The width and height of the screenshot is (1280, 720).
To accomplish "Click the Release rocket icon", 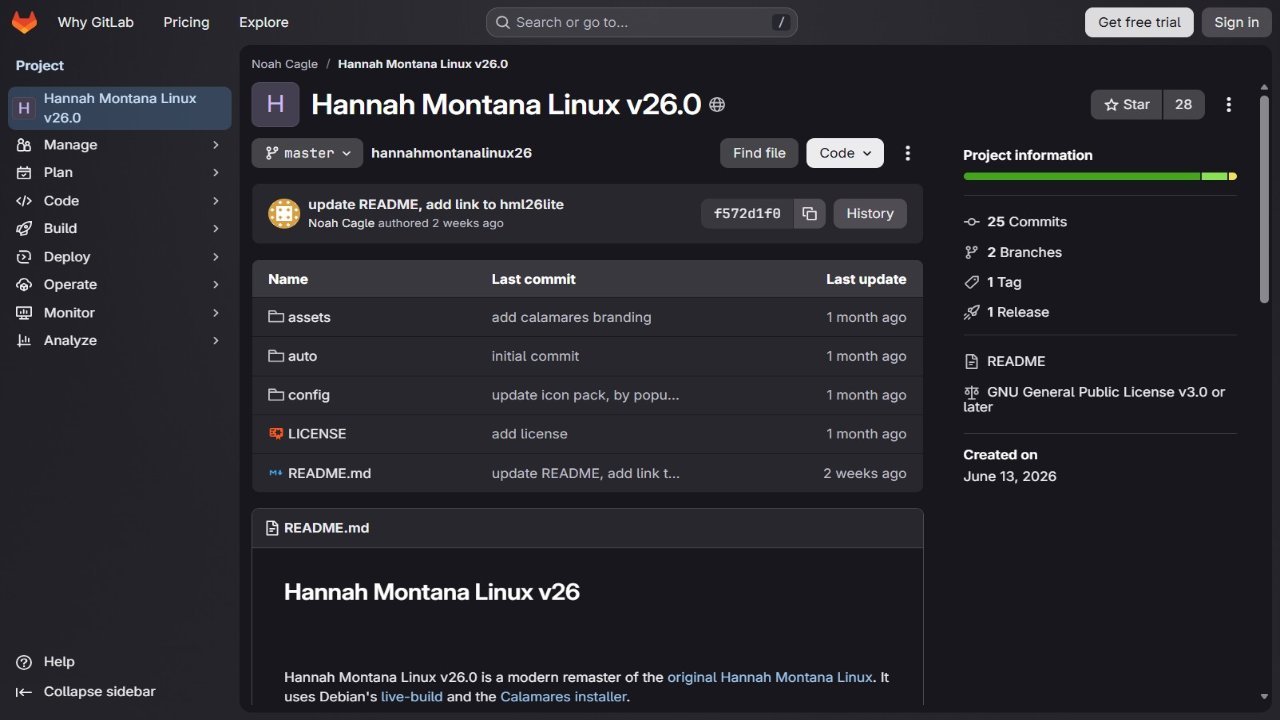I will pyautogui.click(x=971, y=312).
